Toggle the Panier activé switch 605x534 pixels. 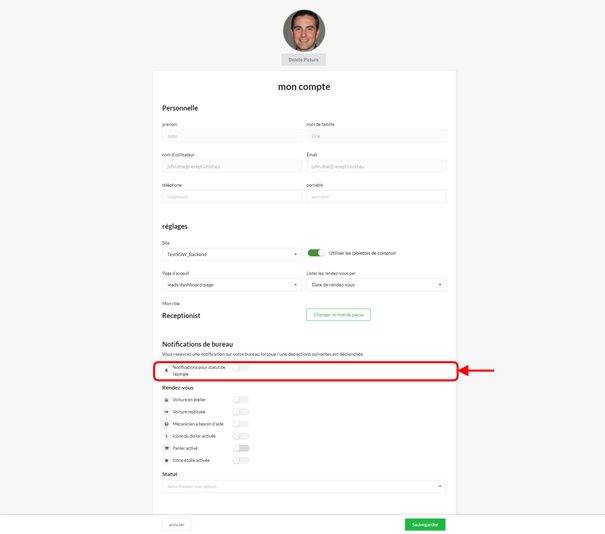pyautogui.click(x=241, y=448)
